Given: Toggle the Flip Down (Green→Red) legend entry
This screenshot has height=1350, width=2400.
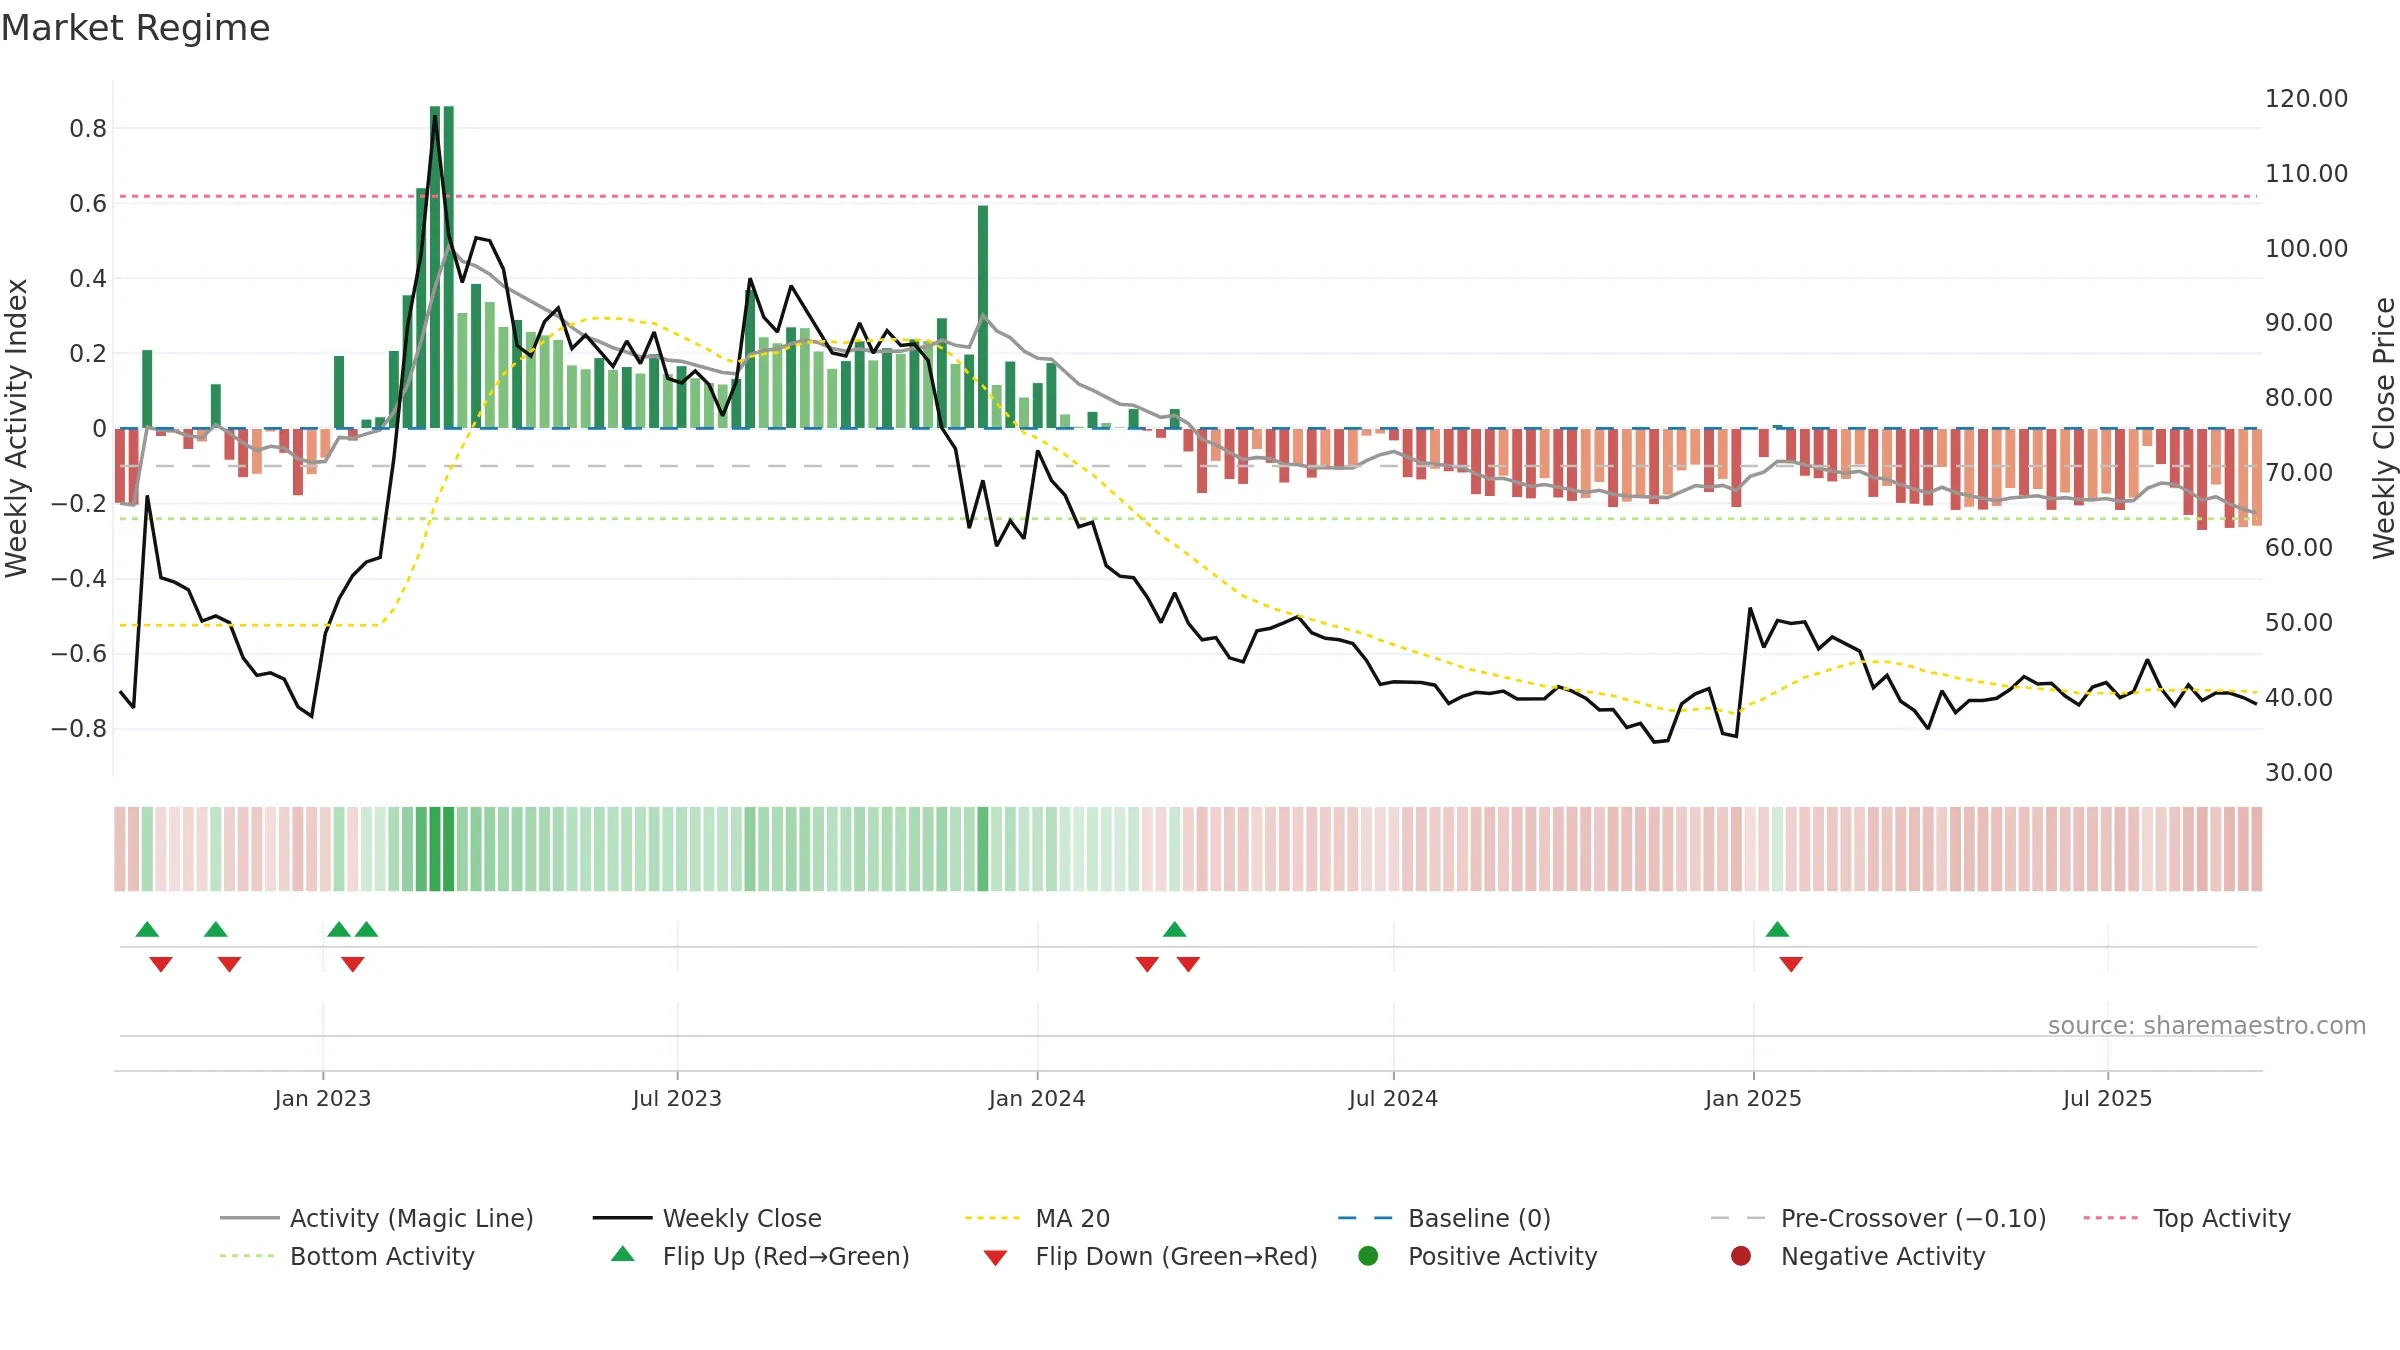Looking at the screenshot, I should tap(1150, 1256).
